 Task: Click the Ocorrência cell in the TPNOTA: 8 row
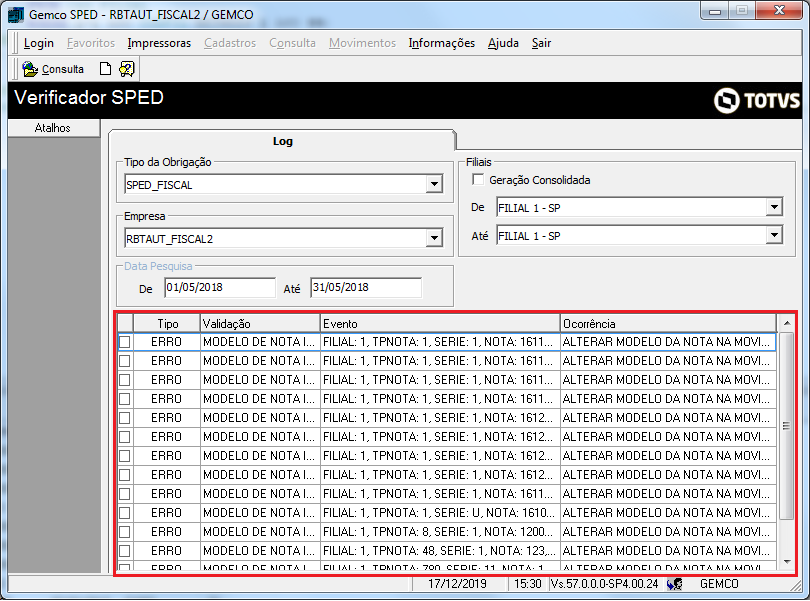[x=668, y=532]
